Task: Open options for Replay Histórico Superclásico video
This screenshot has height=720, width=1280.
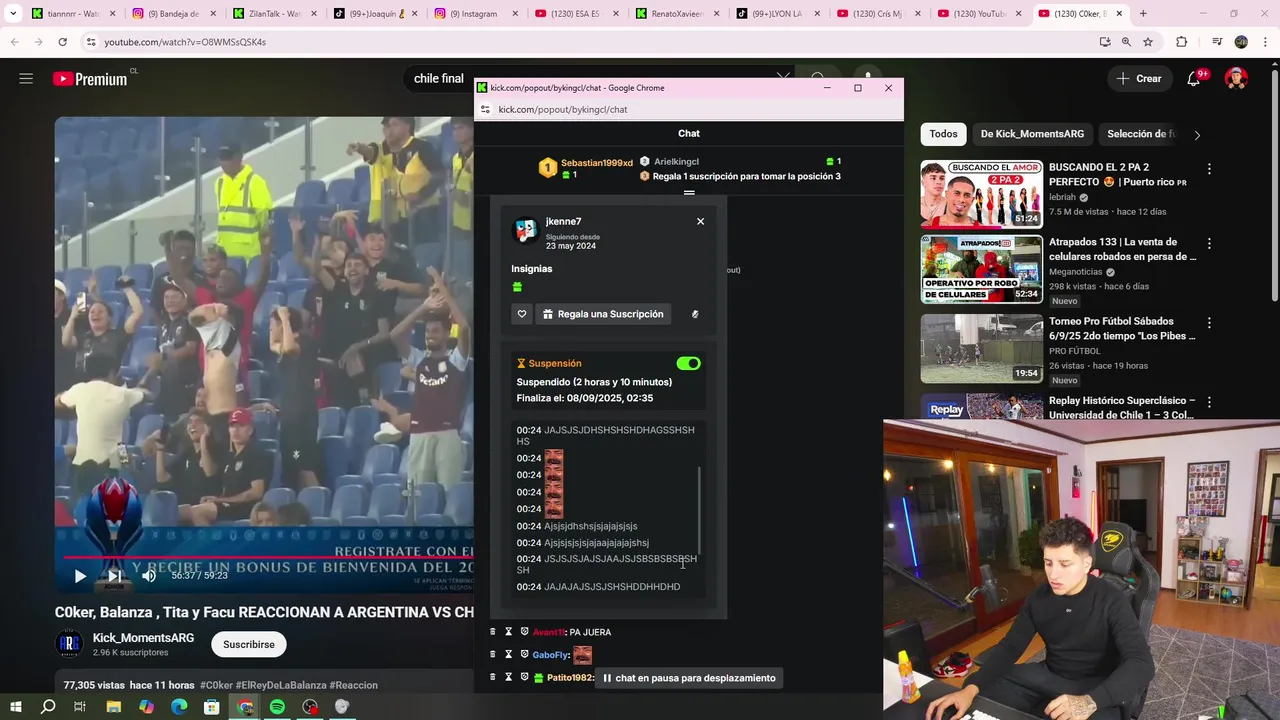Action: (x=1209, y=403)
